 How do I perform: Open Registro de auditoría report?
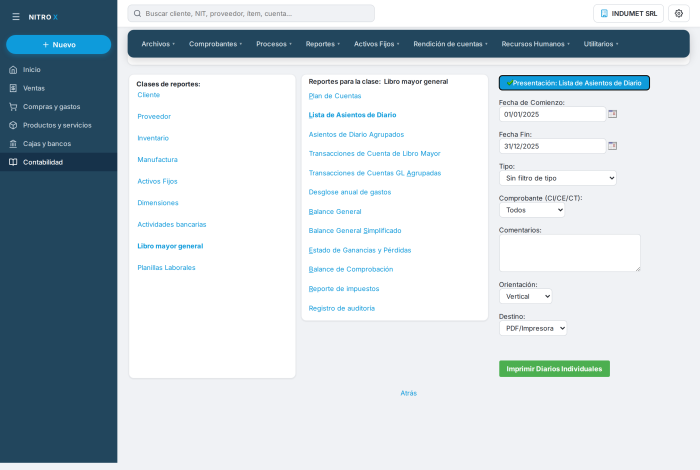342,308
